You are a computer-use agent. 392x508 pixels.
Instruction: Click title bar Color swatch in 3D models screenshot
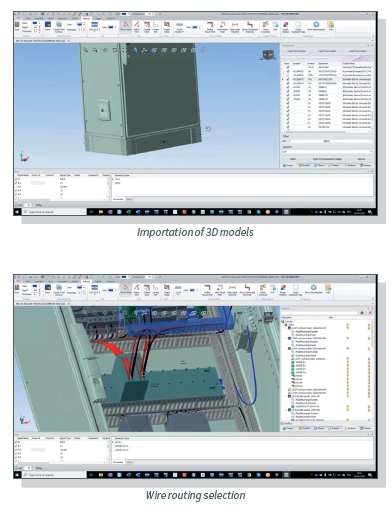pos(125,14)
